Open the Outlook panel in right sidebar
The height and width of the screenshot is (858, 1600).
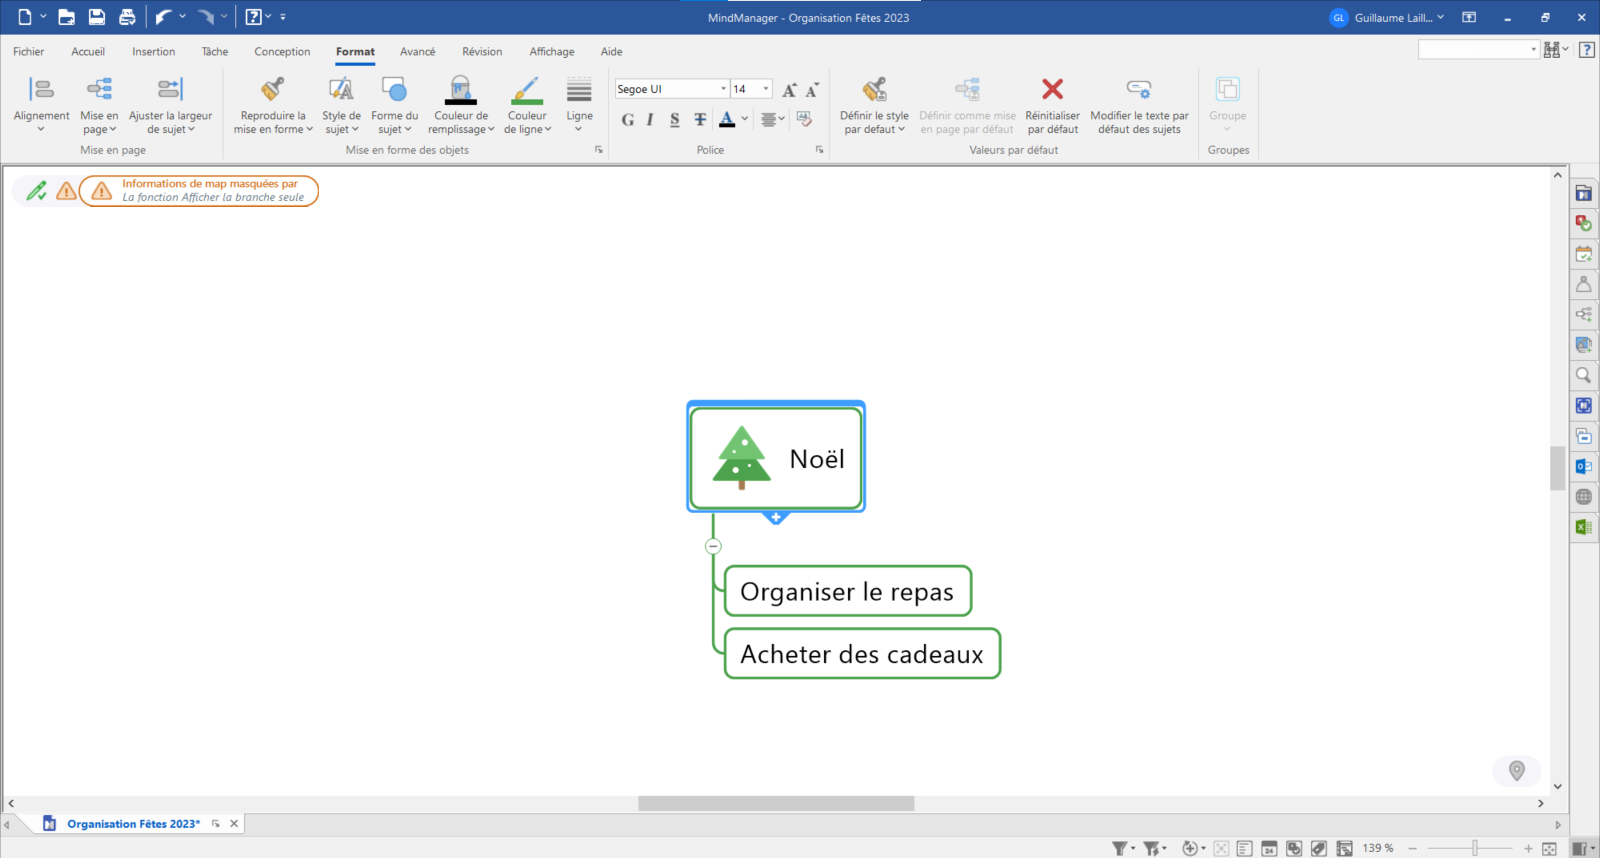[x=1583, y=466]
